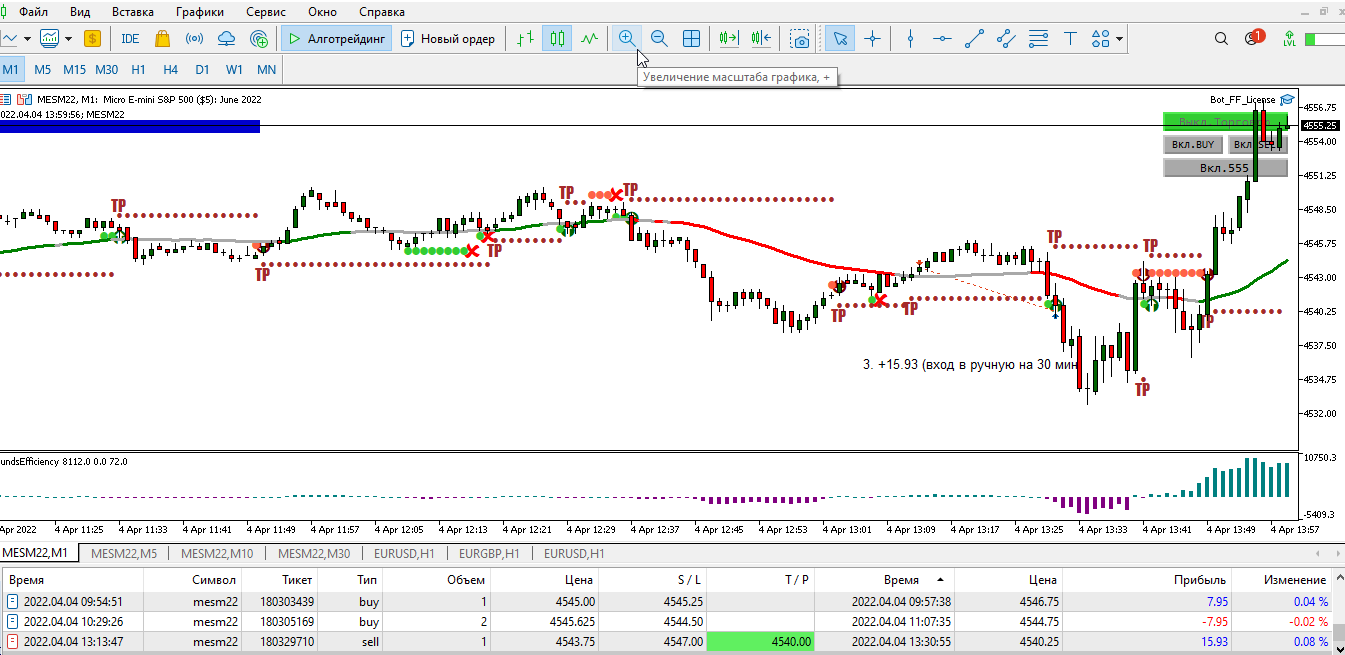Switch chart to bar chart type
Screen dimensions: 1345x655
pyautogui.click(x=525, y=39)
